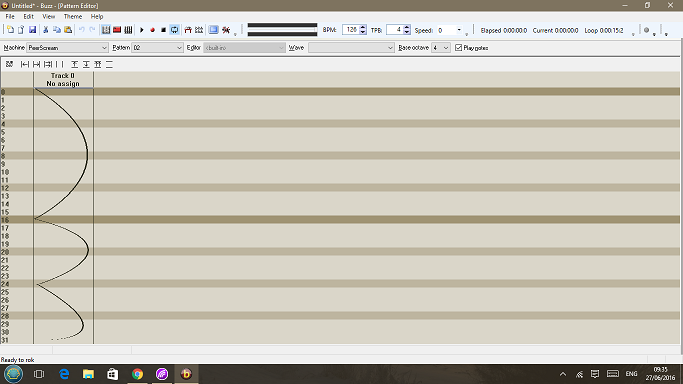
Task: Open the red machine view icon
Action: [x=117, y=30]
